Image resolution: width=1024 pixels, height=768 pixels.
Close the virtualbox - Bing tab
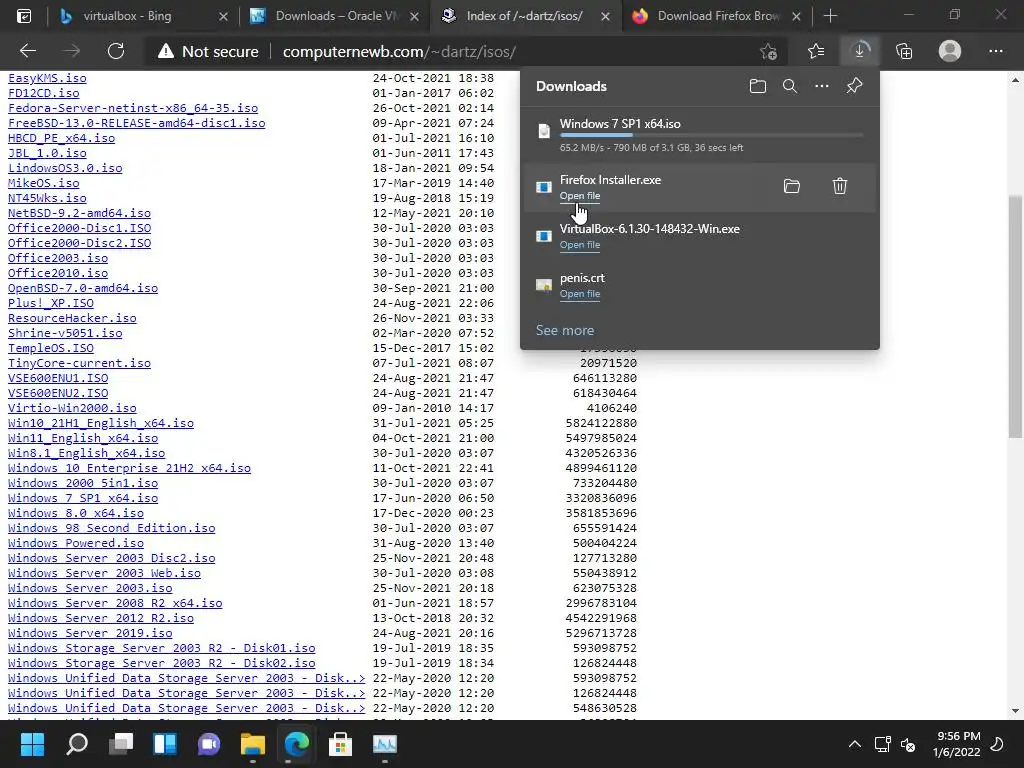(x=223, y=16)
